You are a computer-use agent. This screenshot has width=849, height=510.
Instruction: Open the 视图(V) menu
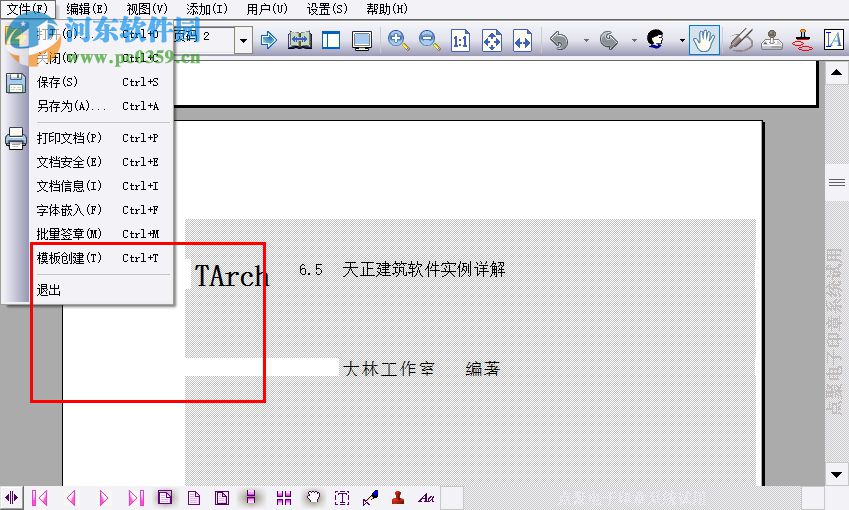147,9
